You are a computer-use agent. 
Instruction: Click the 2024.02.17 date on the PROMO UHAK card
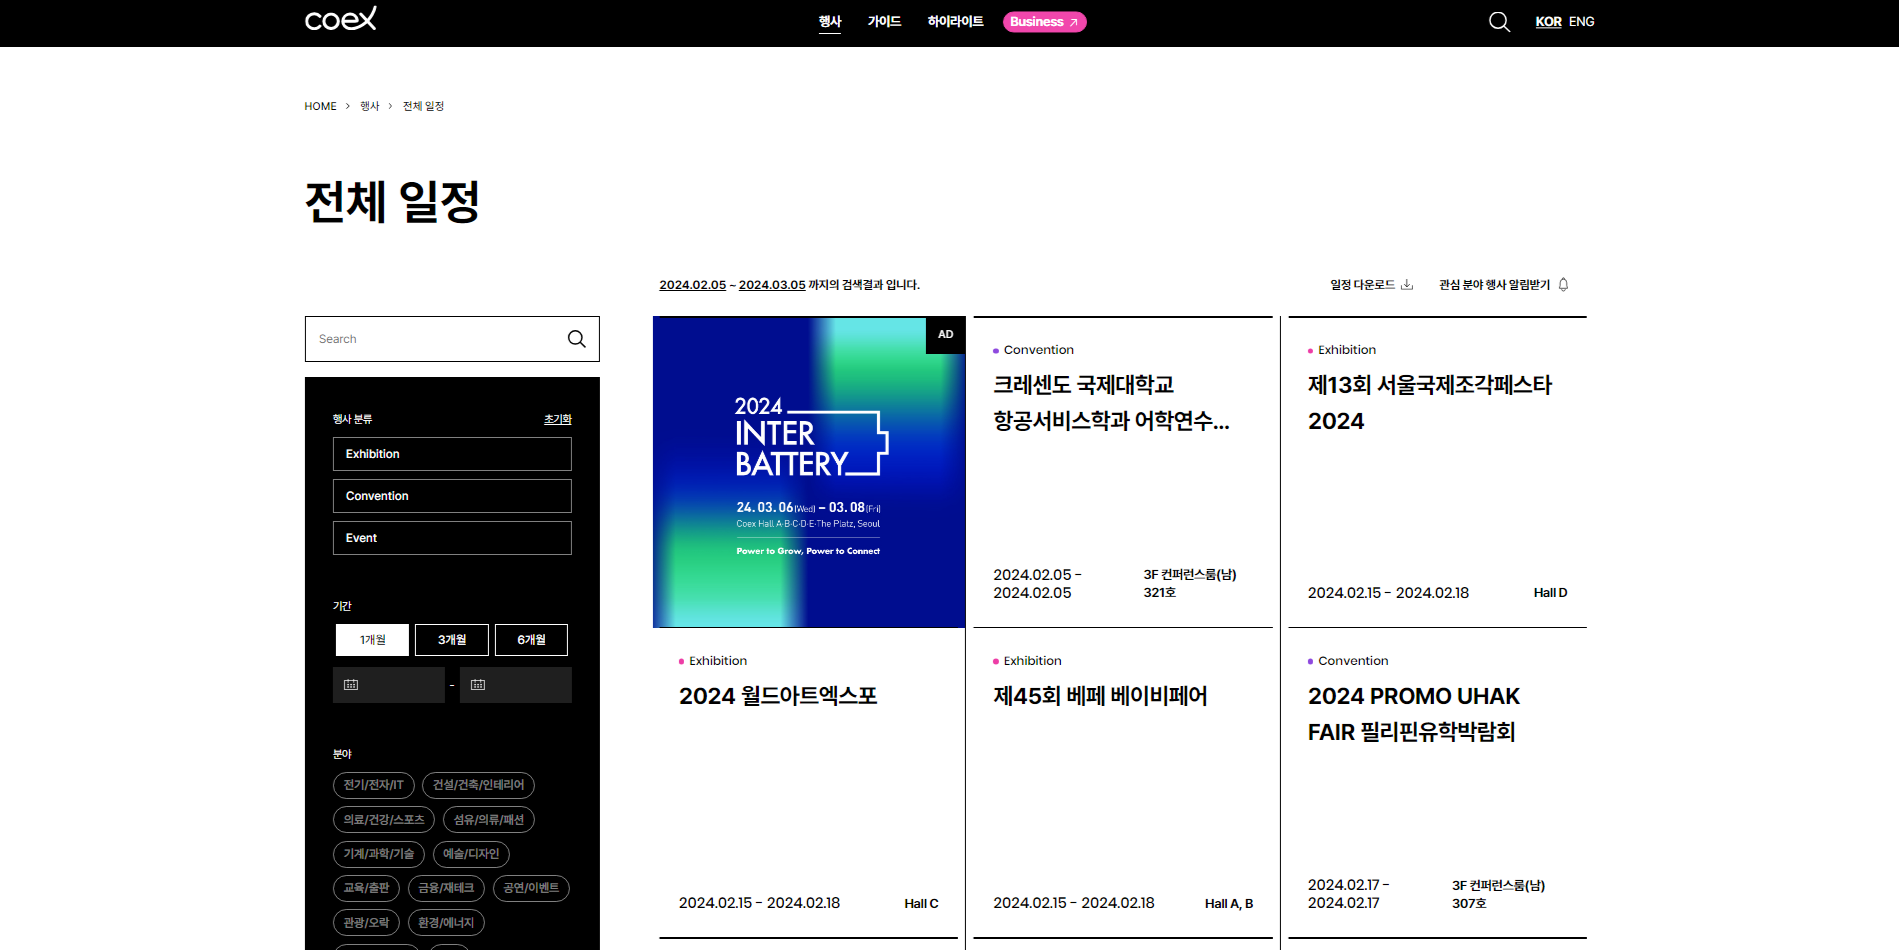pyautogui.click(x=1348, y=894)
